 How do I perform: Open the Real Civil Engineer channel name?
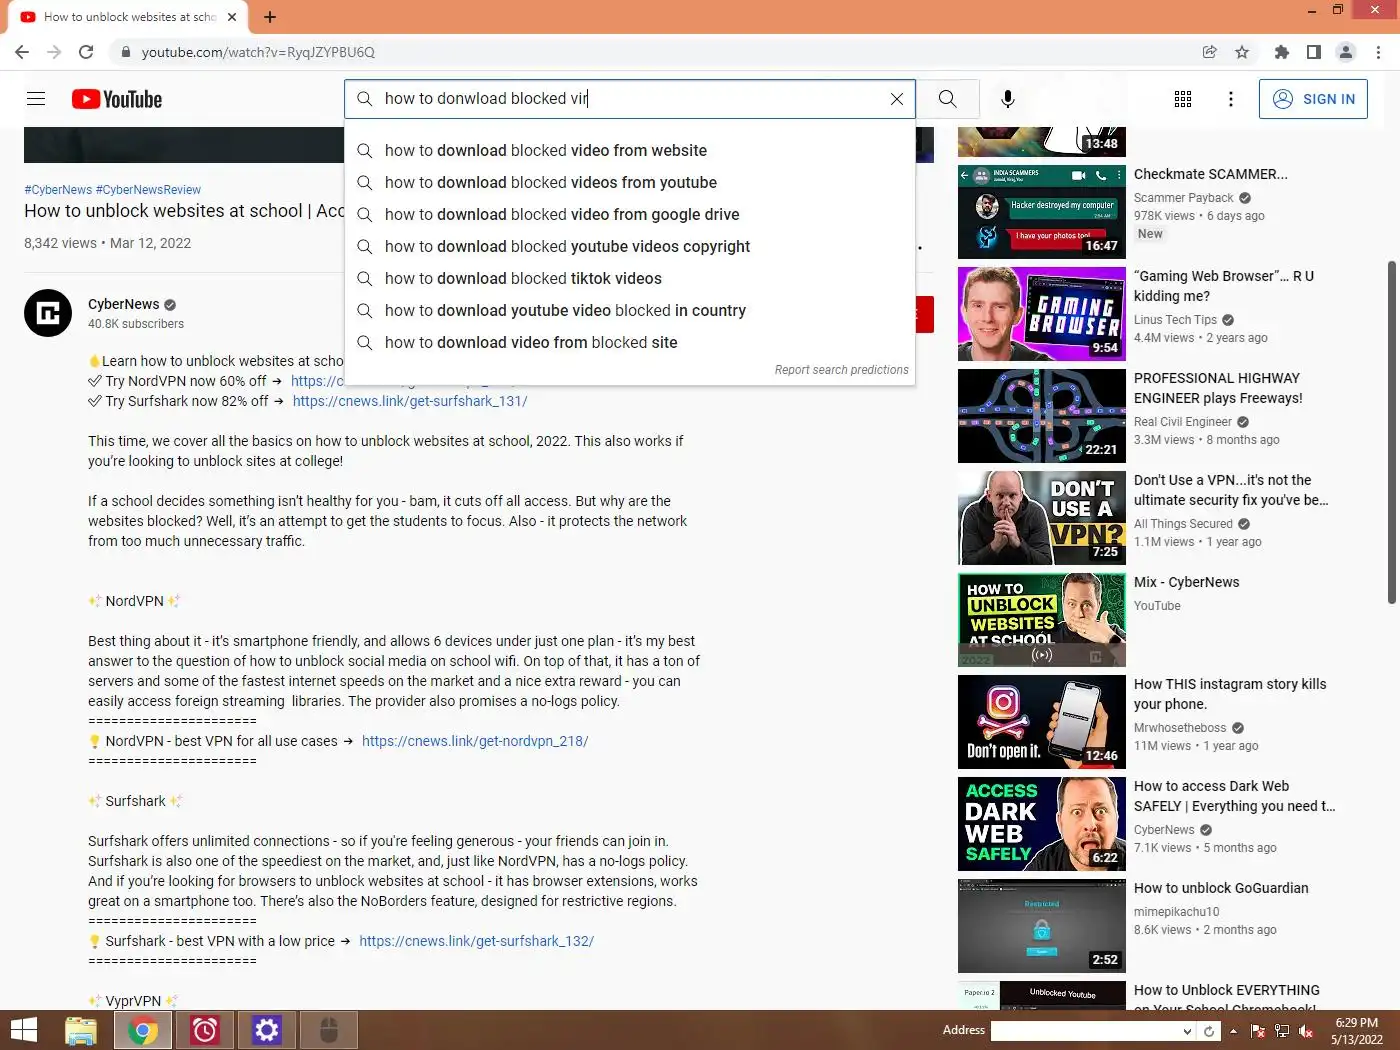click(1183, 422)
